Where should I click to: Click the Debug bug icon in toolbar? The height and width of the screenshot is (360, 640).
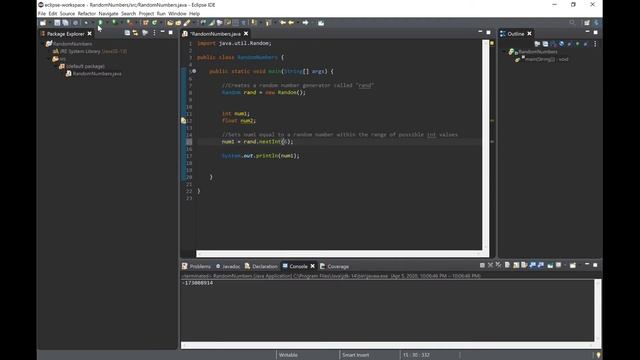(86, 23)
